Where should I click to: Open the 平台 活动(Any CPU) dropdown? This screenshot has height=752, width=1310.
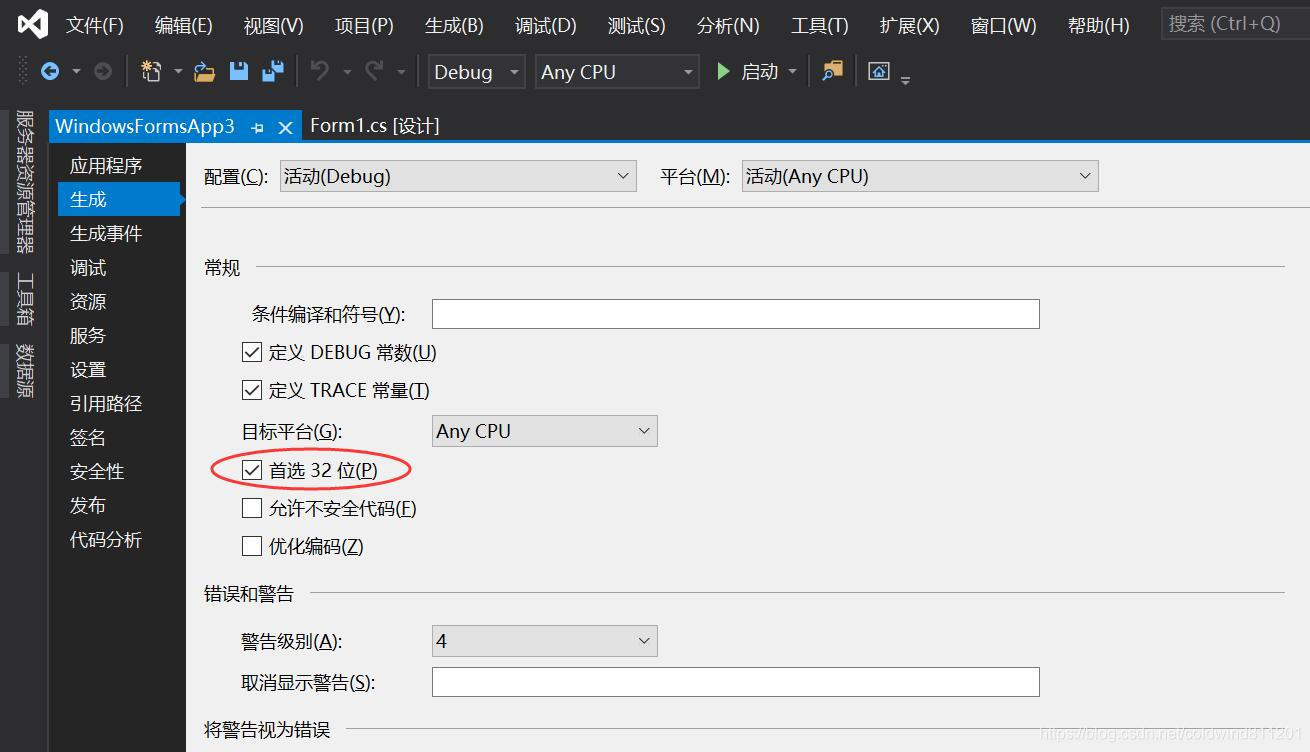coord(920,176)
